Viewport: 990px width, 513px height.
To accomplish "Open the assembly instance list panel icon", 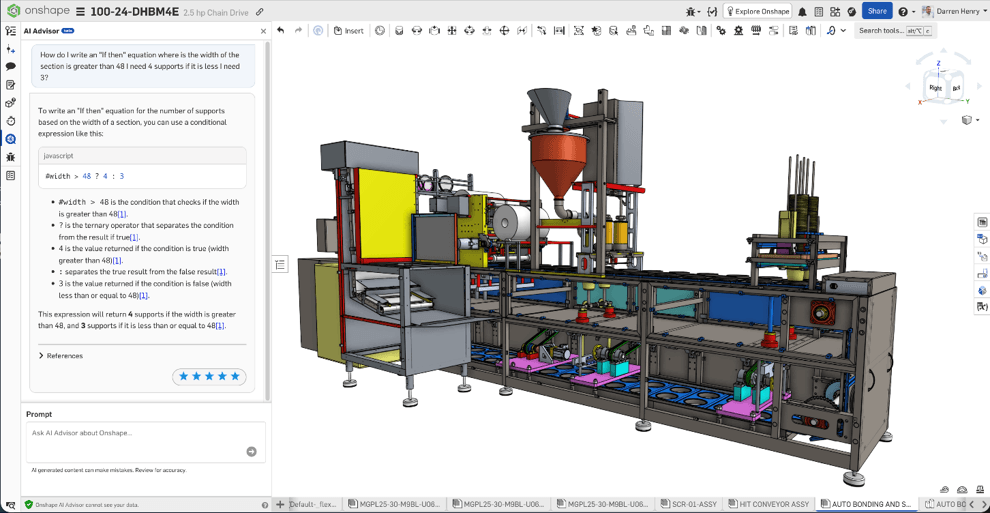I will click(11, 30).
